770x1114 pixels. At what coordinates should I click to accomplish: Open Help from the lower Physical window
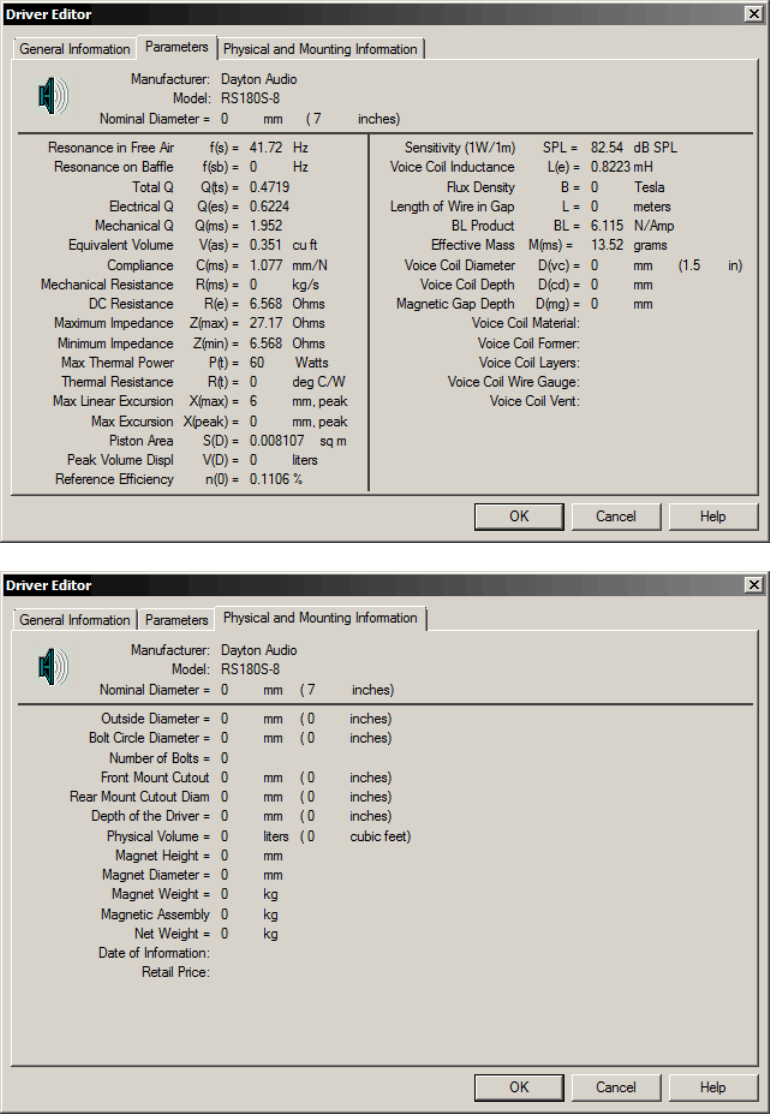click(712, 1087)
